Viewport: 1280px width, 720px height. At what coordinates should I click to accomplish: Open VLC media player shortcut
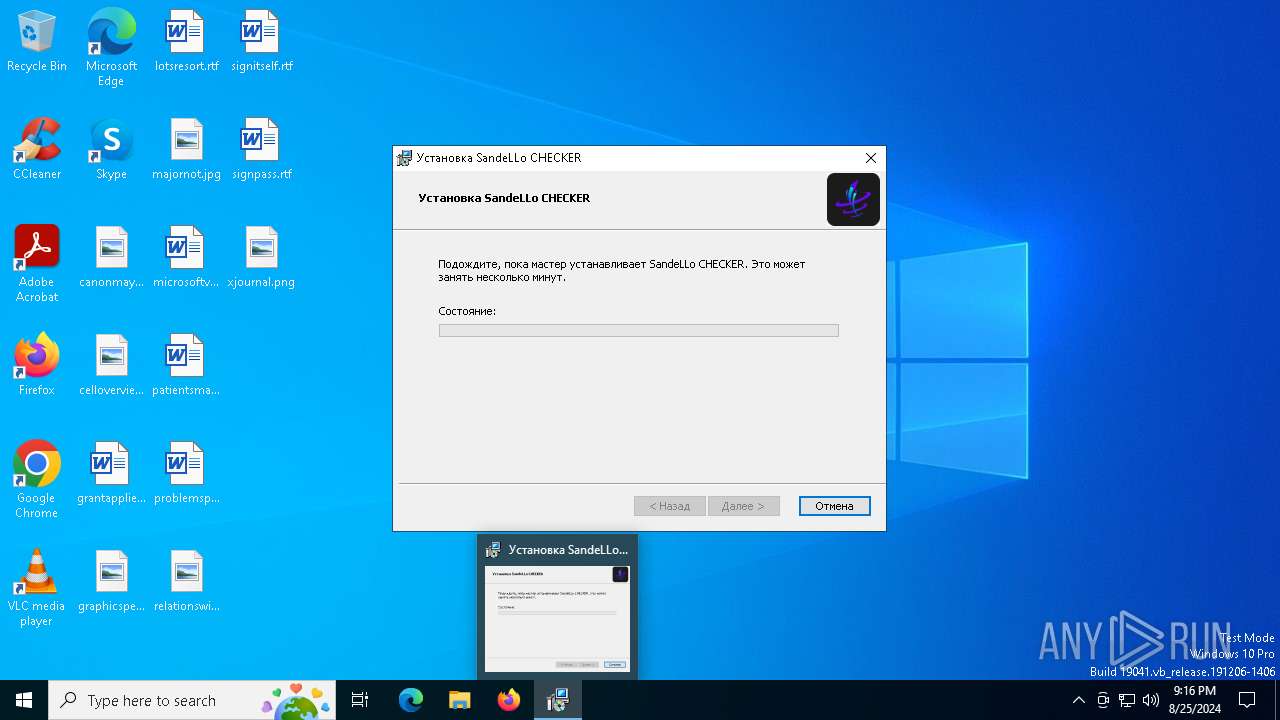[x=37, y=587]
